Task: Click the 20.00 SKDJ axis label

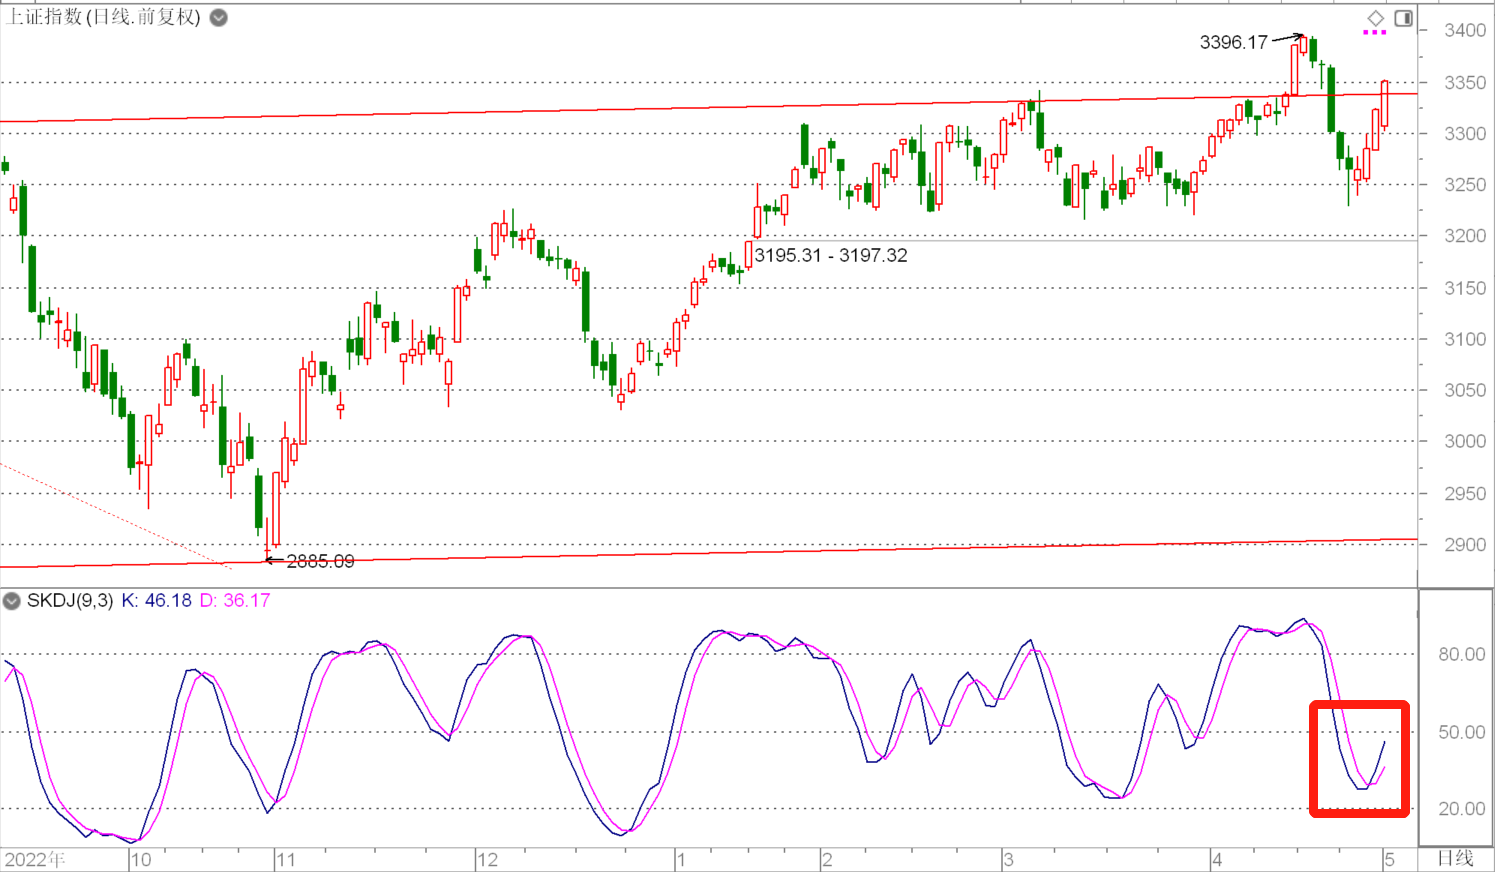Action: pos(1462,809)
